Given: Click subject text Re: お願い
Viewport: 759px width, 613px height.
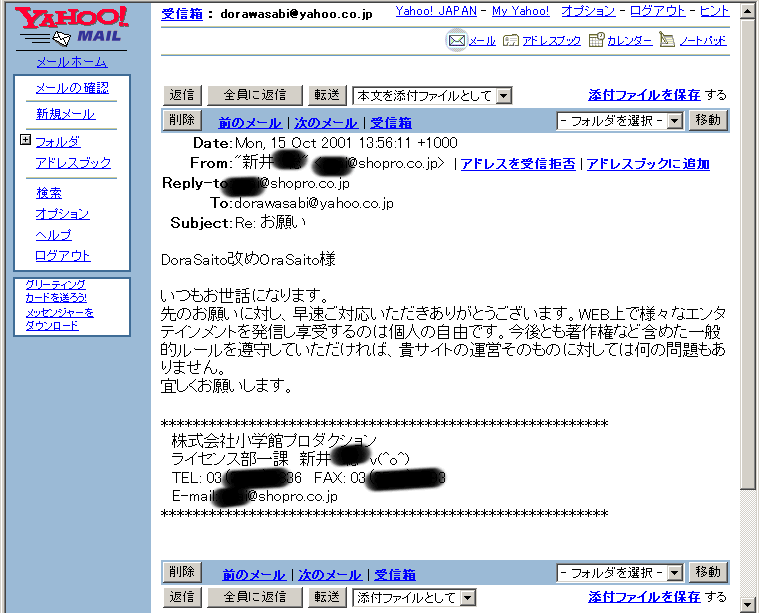Looking at the screenshot, I should tap(271, 223).
